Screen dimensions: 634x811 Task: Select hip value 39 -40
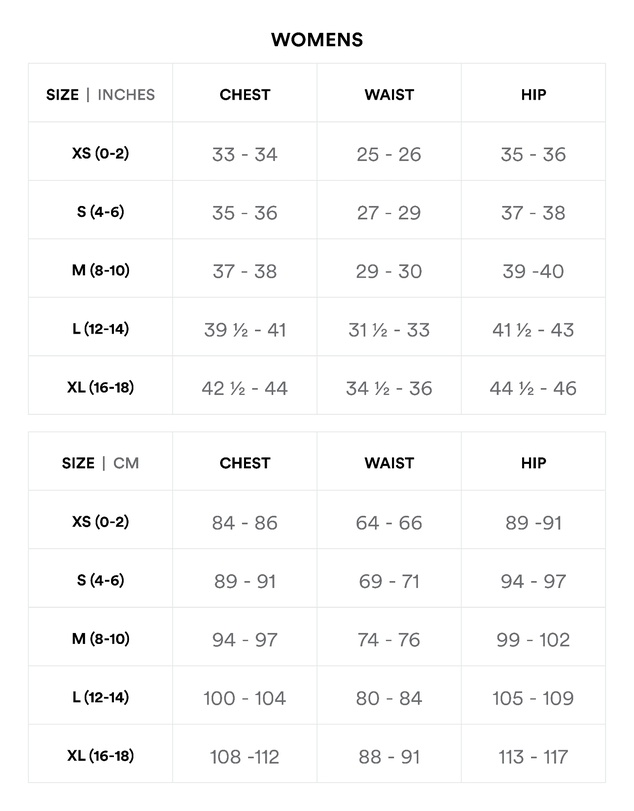pyautogui.click(x=533, y=271)
